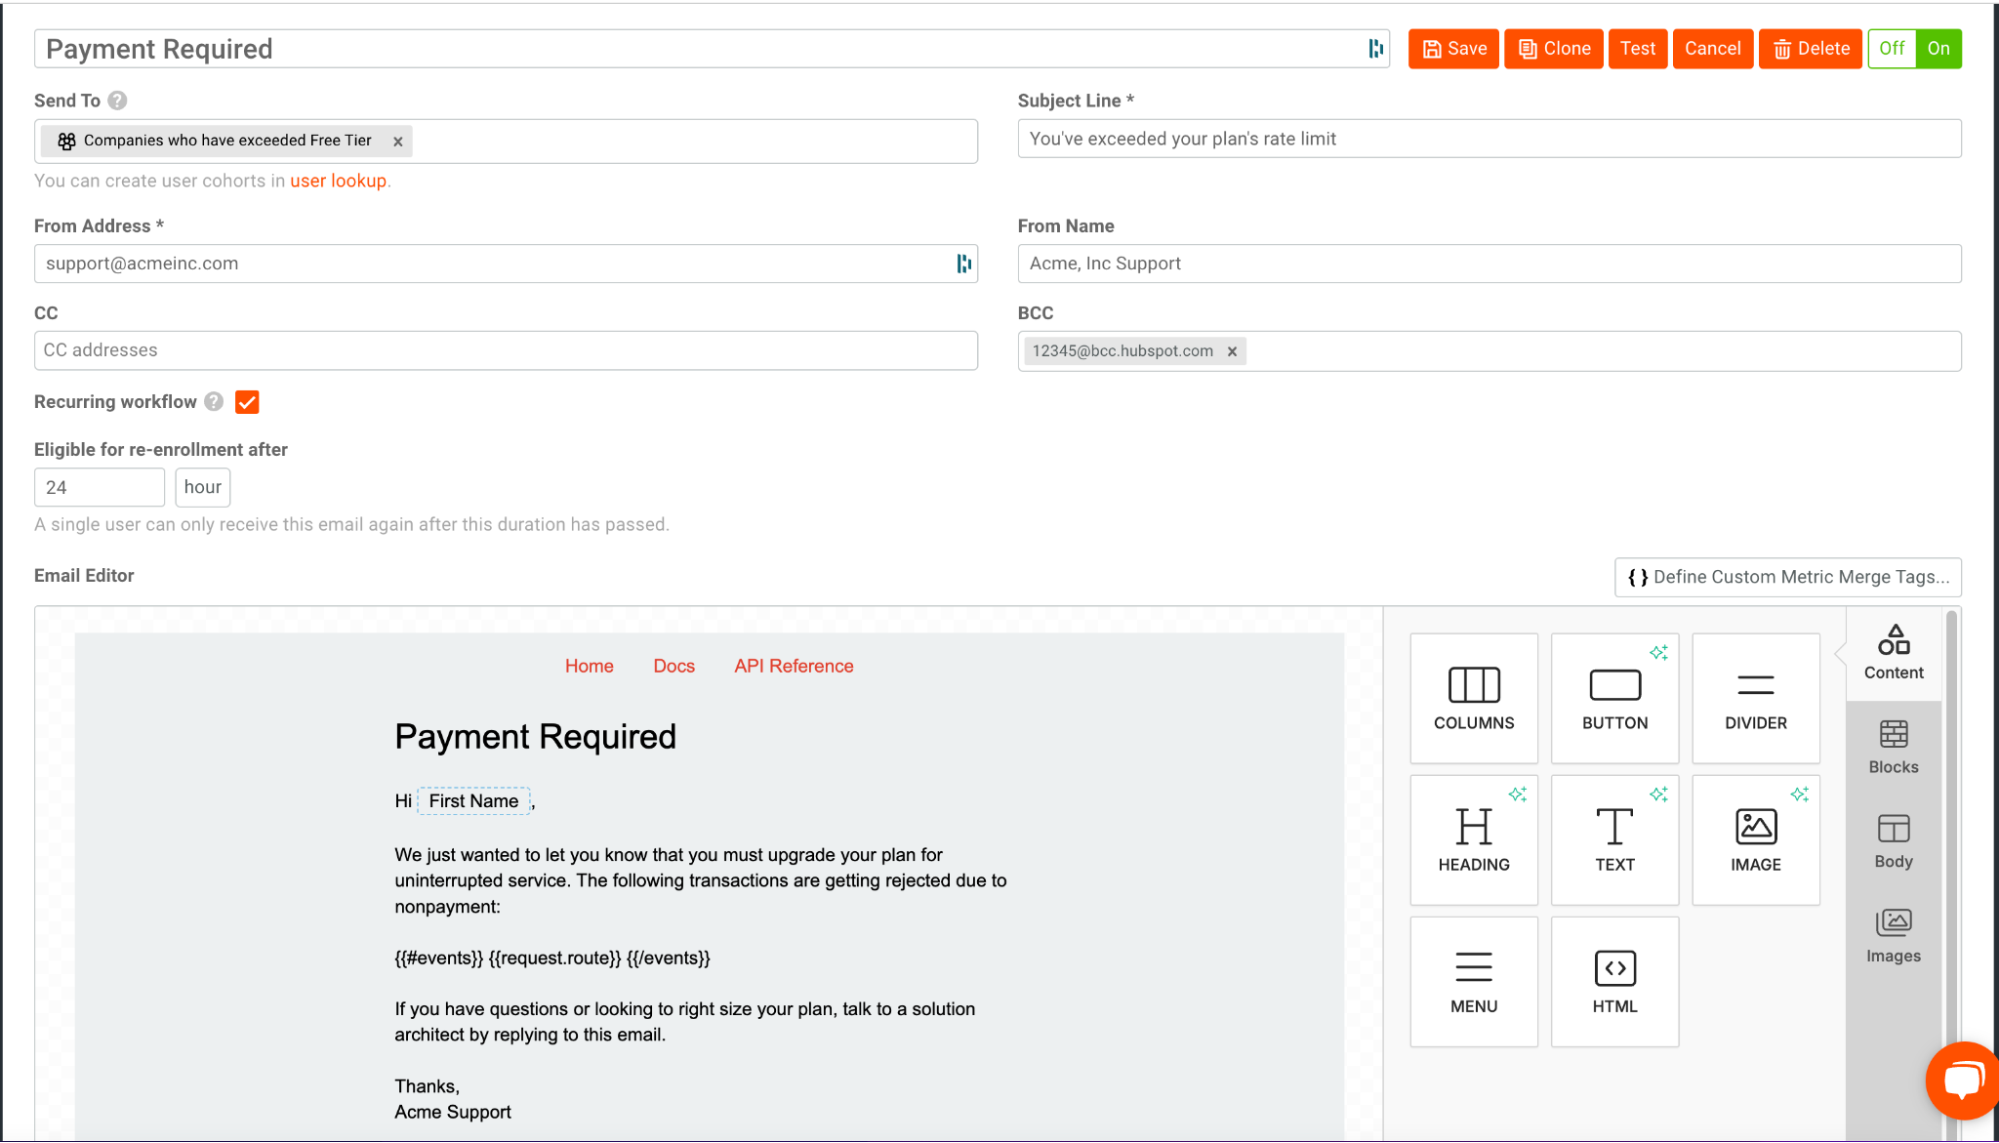This screenshot has height=1143, width=1999.
Task: Remove the Companies exceeded Free Tier cohort
Action: pyautogui.click(x=398, y=142)
